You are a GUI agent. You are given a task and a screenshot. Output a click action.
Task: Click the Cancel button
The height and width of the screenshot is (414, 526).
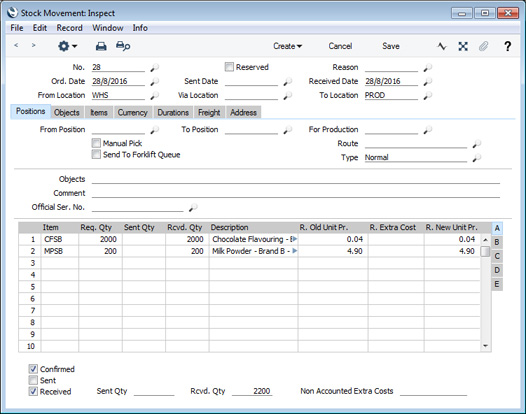click(x=340, y=46)
